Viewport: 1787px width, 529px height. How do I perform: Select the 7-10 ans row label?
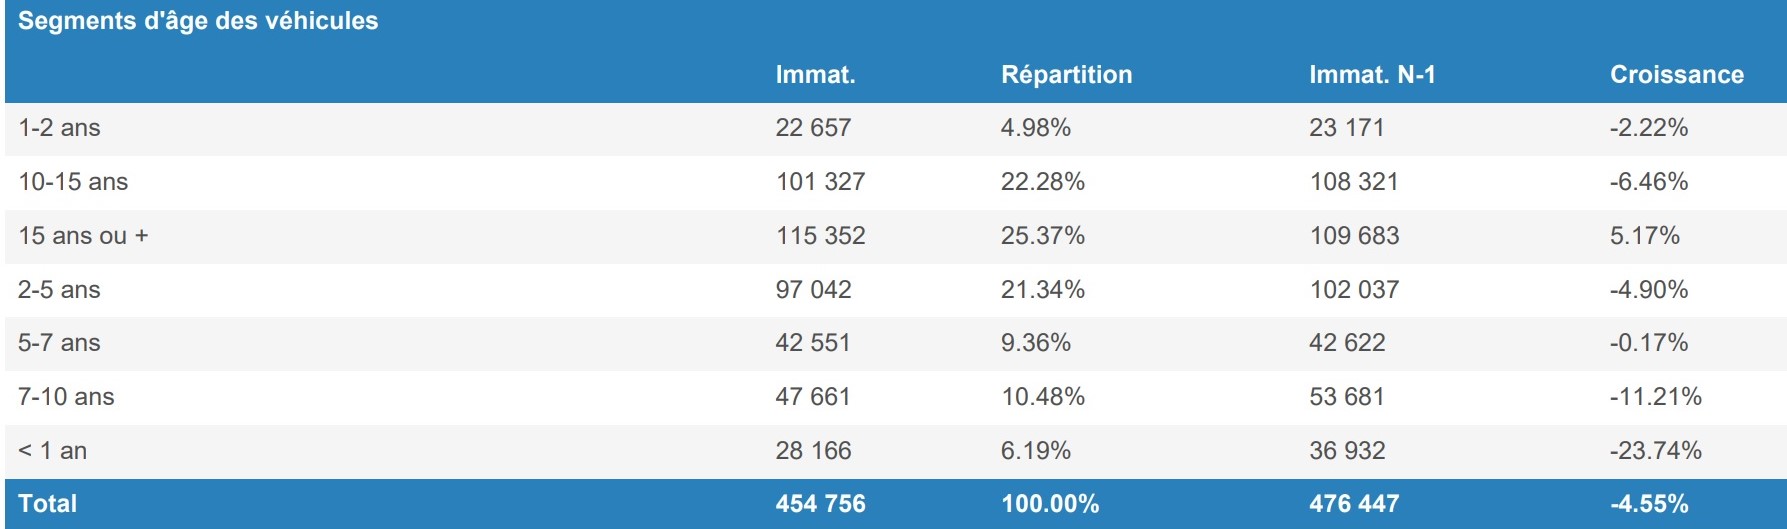66,397
